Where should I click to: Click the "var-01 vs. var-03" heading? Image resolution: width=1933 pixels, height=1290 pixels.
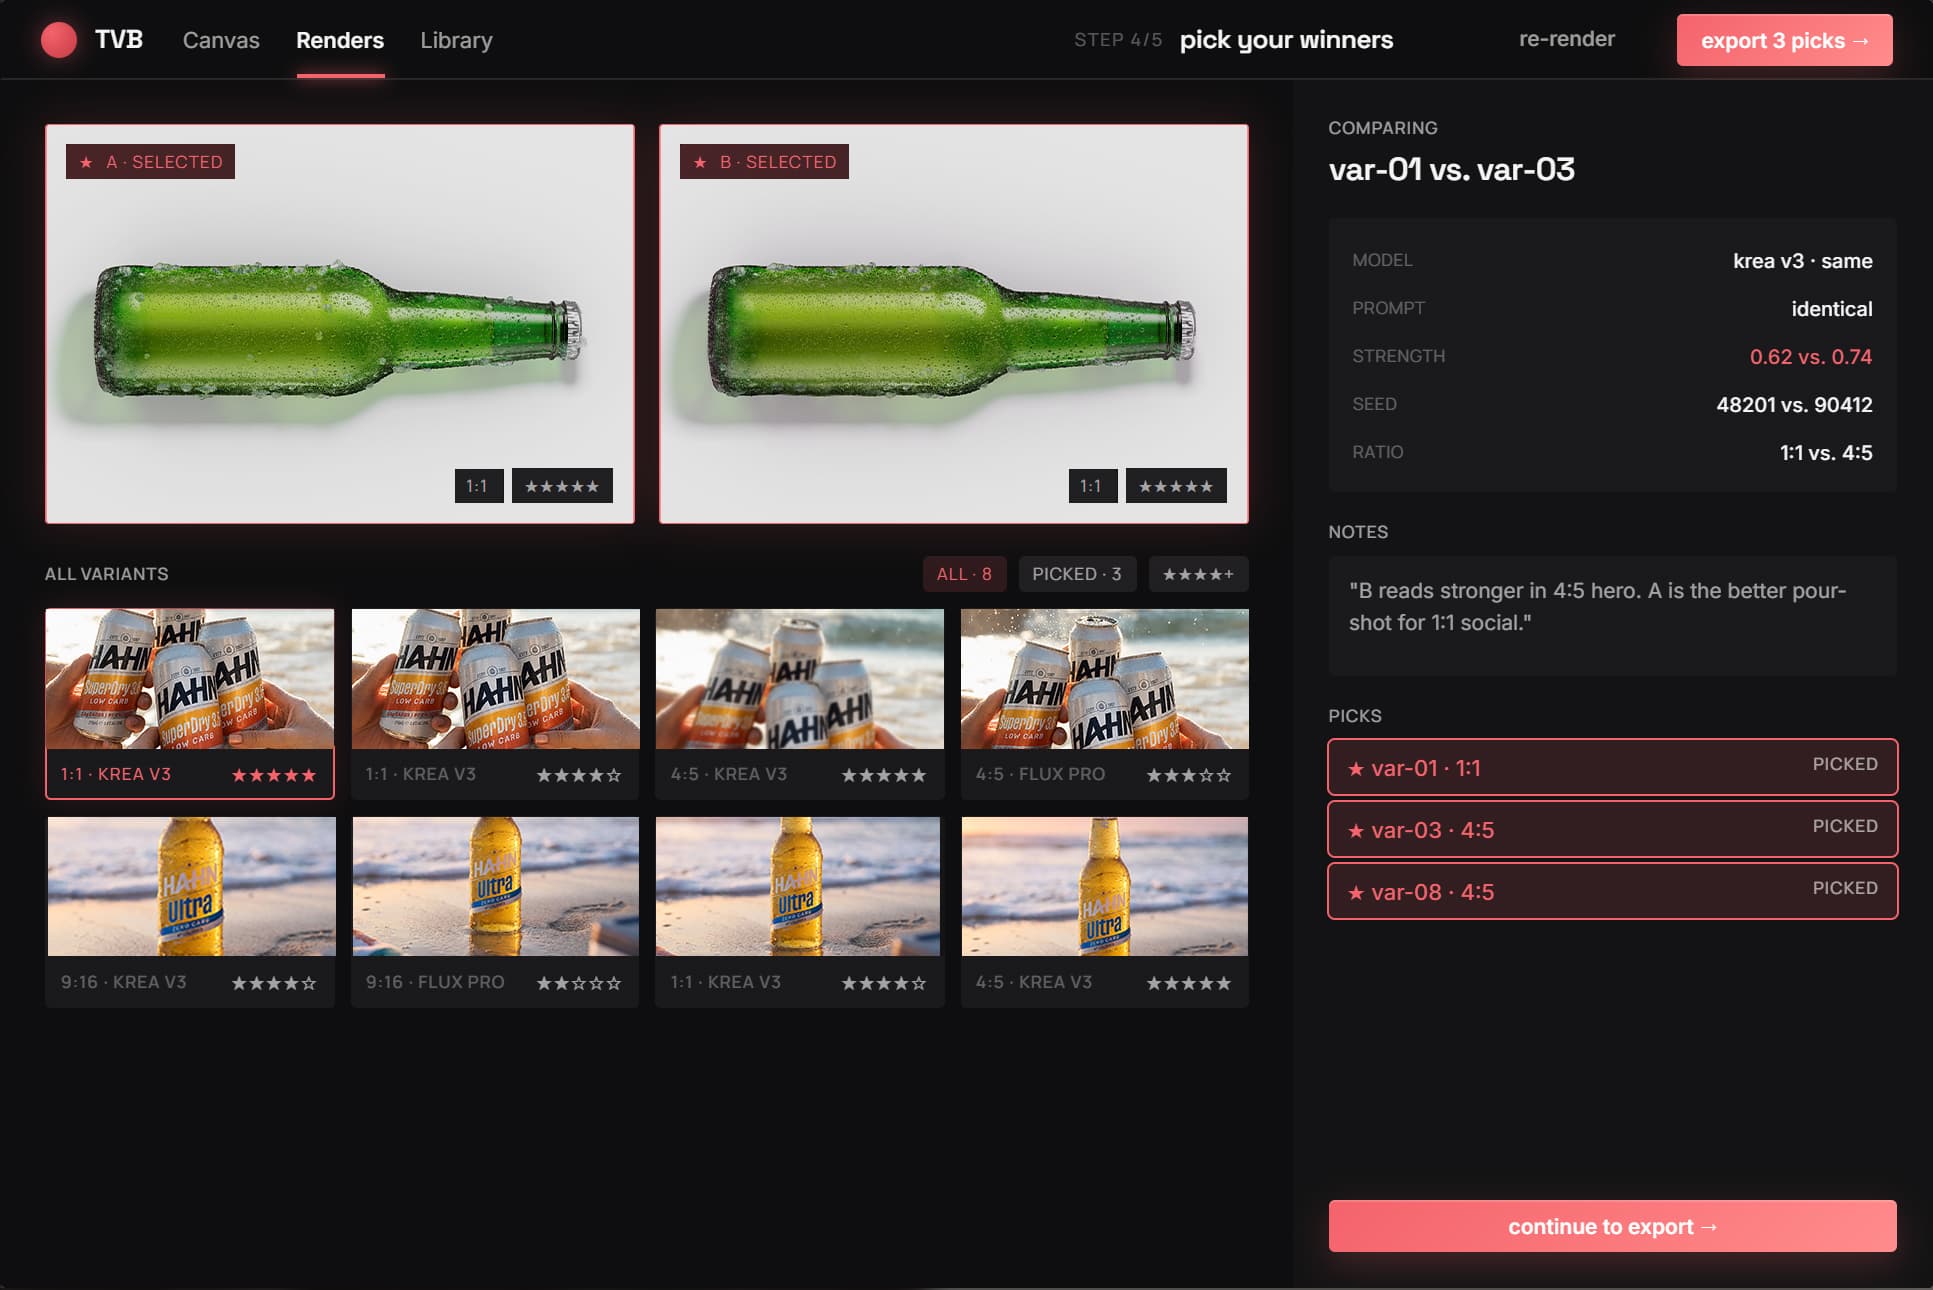(1452, 169)
